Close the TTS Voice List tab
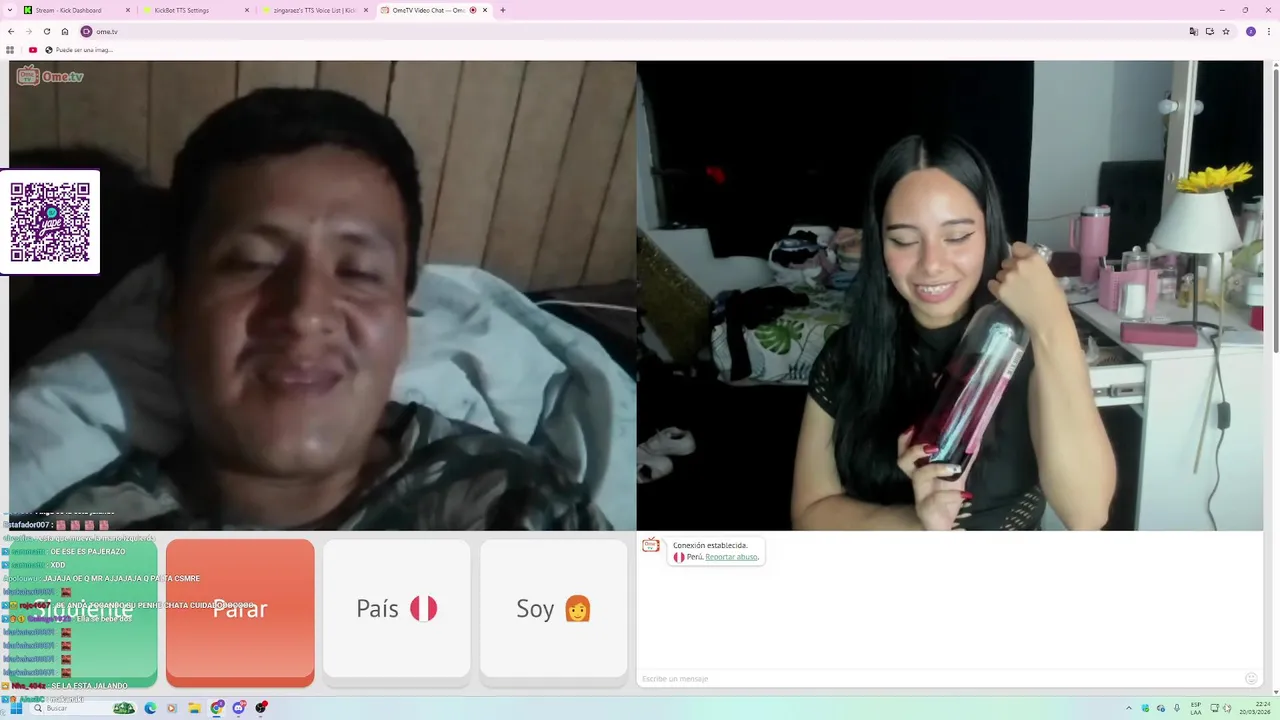 (366, 10)
